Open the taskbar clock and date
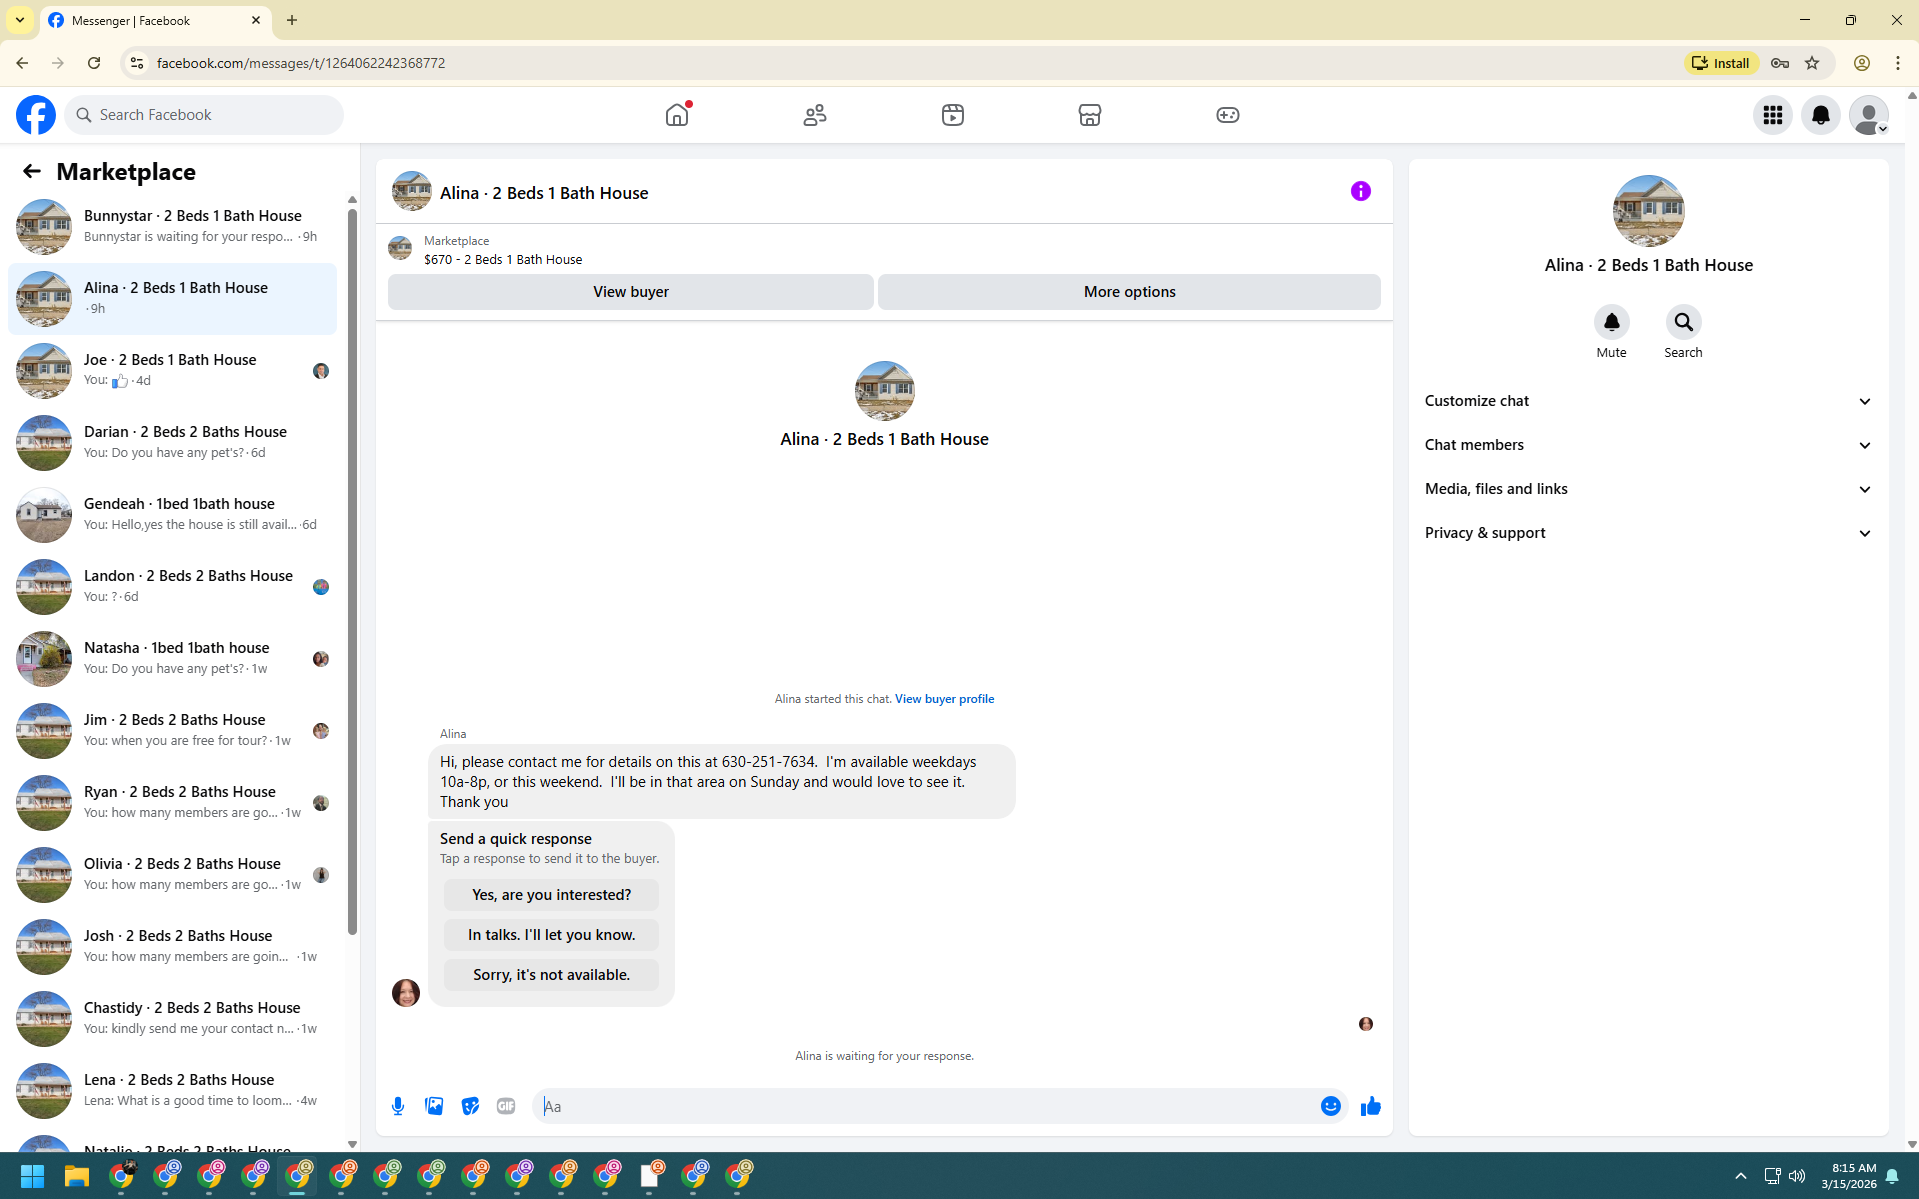Viewport: 1919px width, 1199px height. (1849, 1176)
